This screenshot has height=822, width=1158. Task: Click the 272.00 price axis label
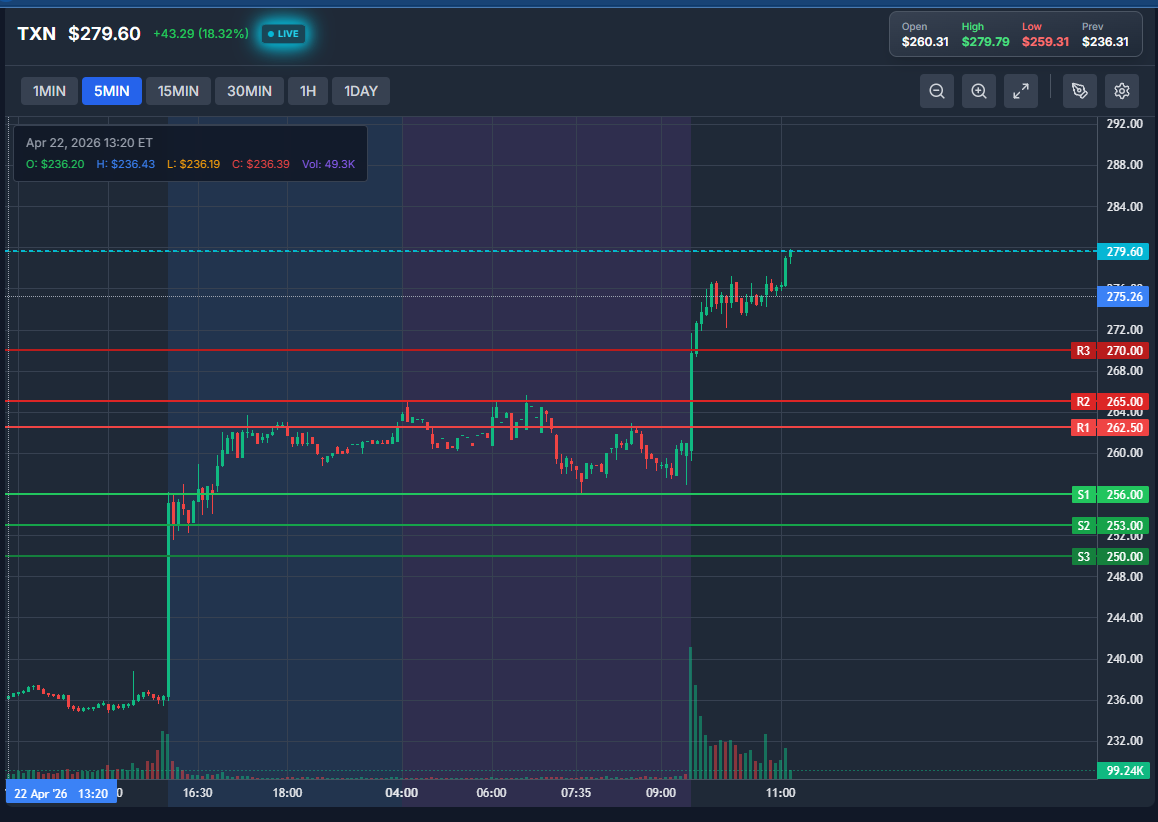coord(1124,329)
